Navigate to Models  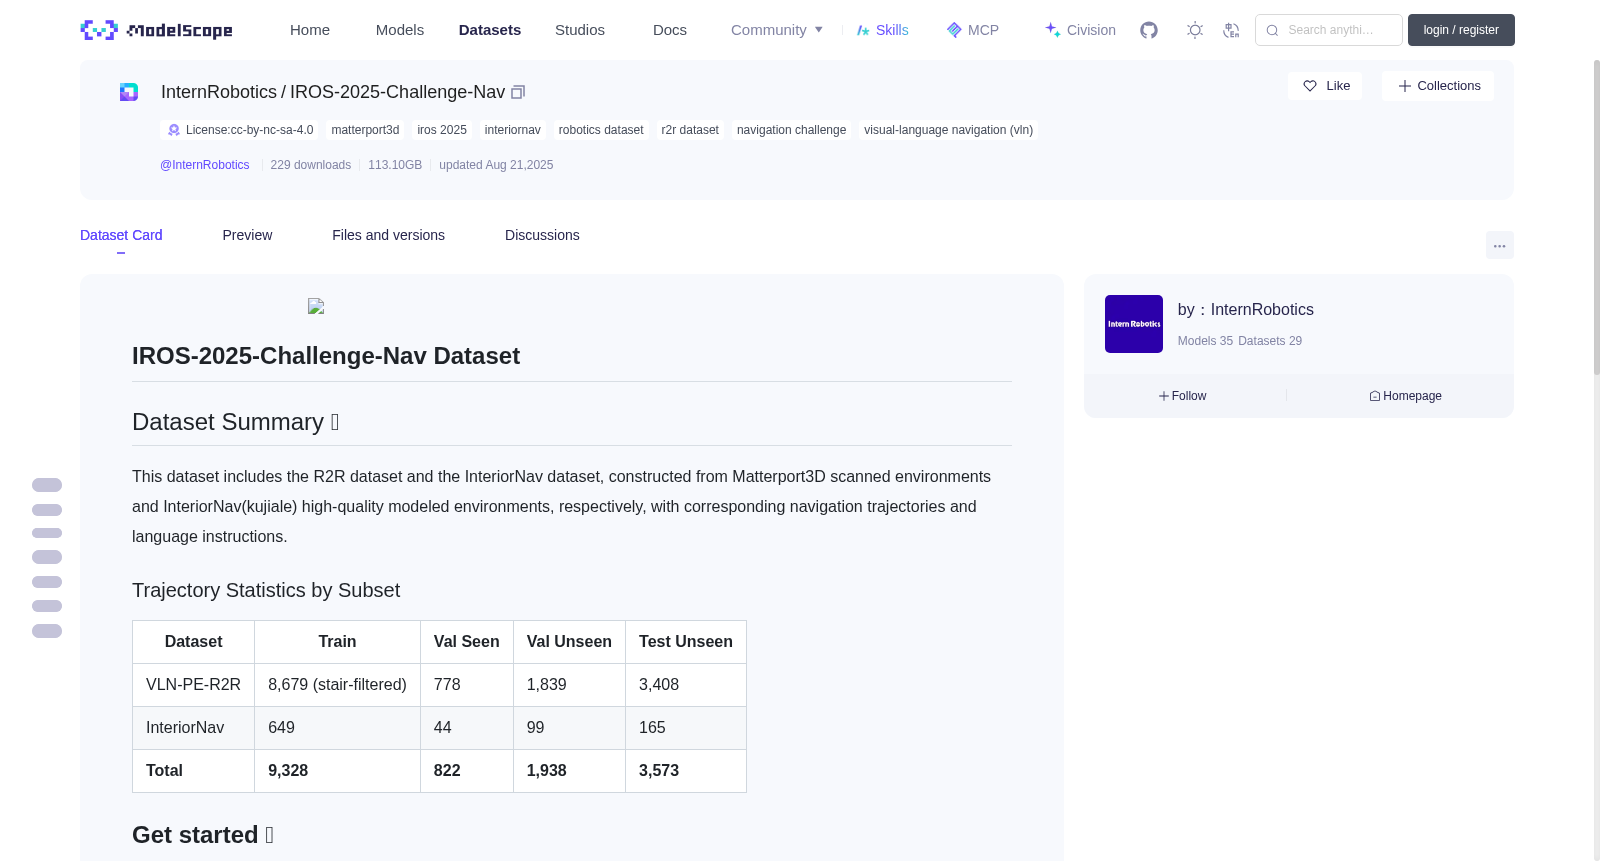pyautogui.click(x=400, y=30)
